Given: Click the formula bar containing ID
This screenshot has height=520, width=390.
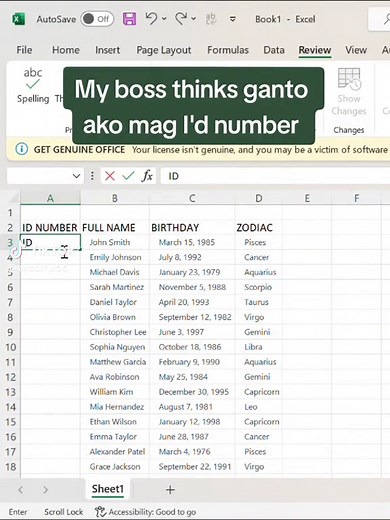Looking at the screenshot, I should pyautogui.click(x=275, y=176).
